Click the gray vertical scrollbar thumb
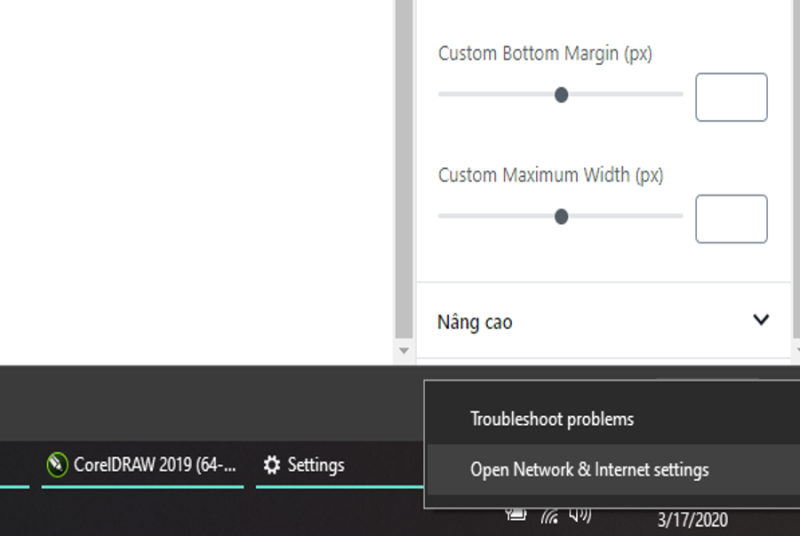 pos(404,168)
